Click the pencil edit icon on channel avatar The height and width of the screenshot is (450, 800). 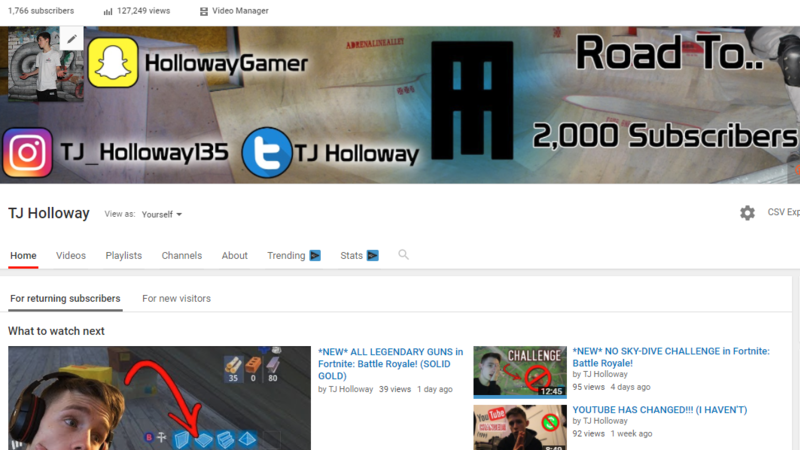[x=71, y=40]
